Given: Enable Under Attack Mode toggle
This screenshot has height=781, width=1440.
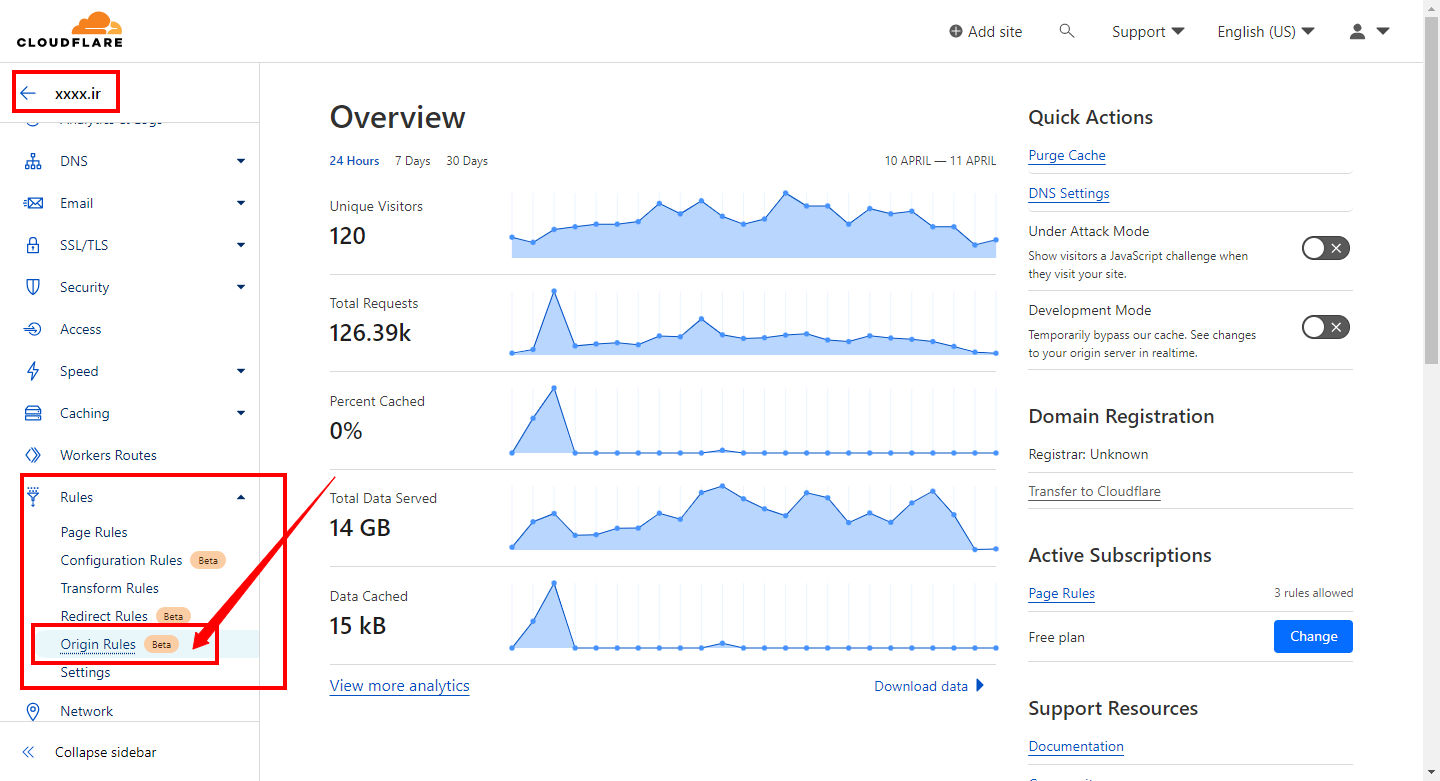Looking at the screenshot, I should 1326,248.
